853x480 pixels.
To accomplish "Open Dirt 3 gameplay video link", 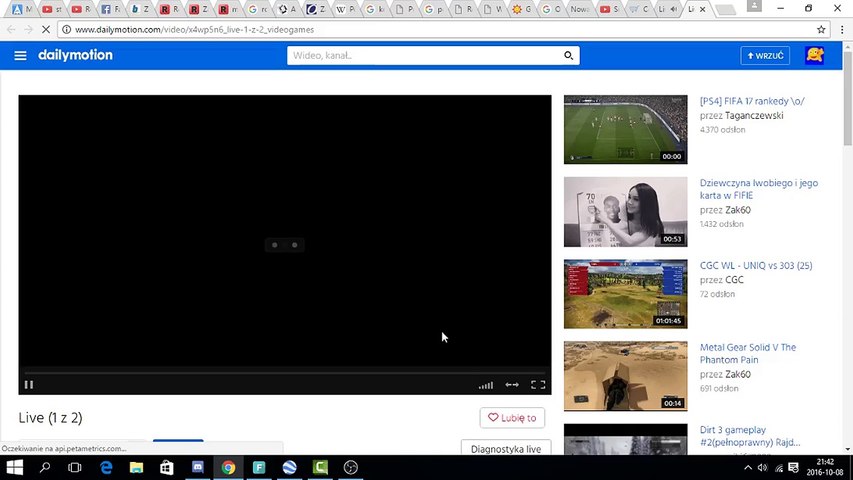I will [750, 436].
